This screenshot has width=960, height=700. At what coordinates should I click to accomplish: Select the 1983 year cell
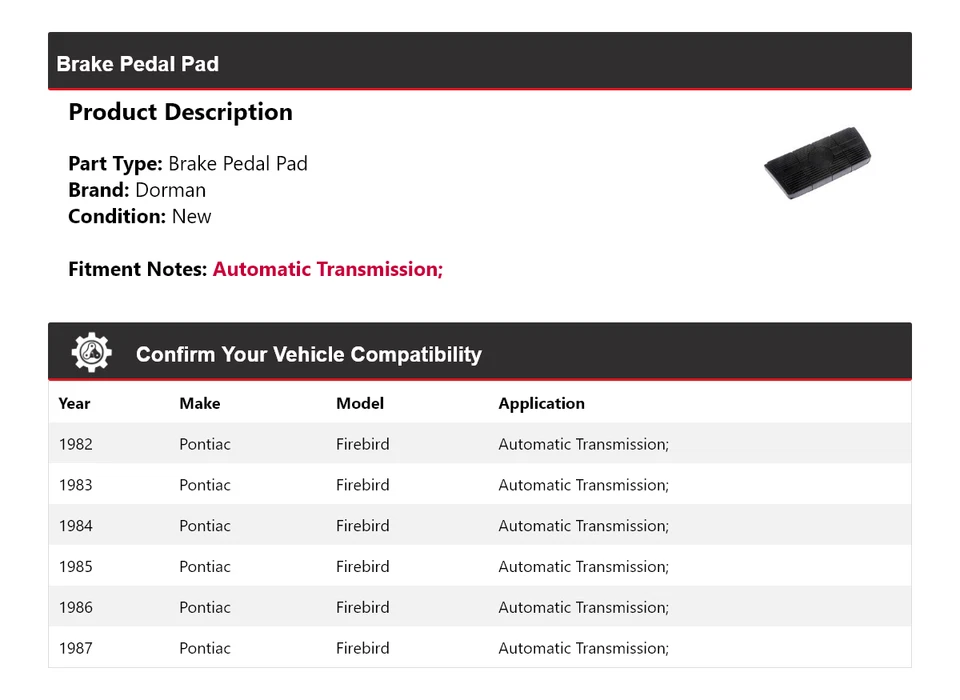coord(75,485)
